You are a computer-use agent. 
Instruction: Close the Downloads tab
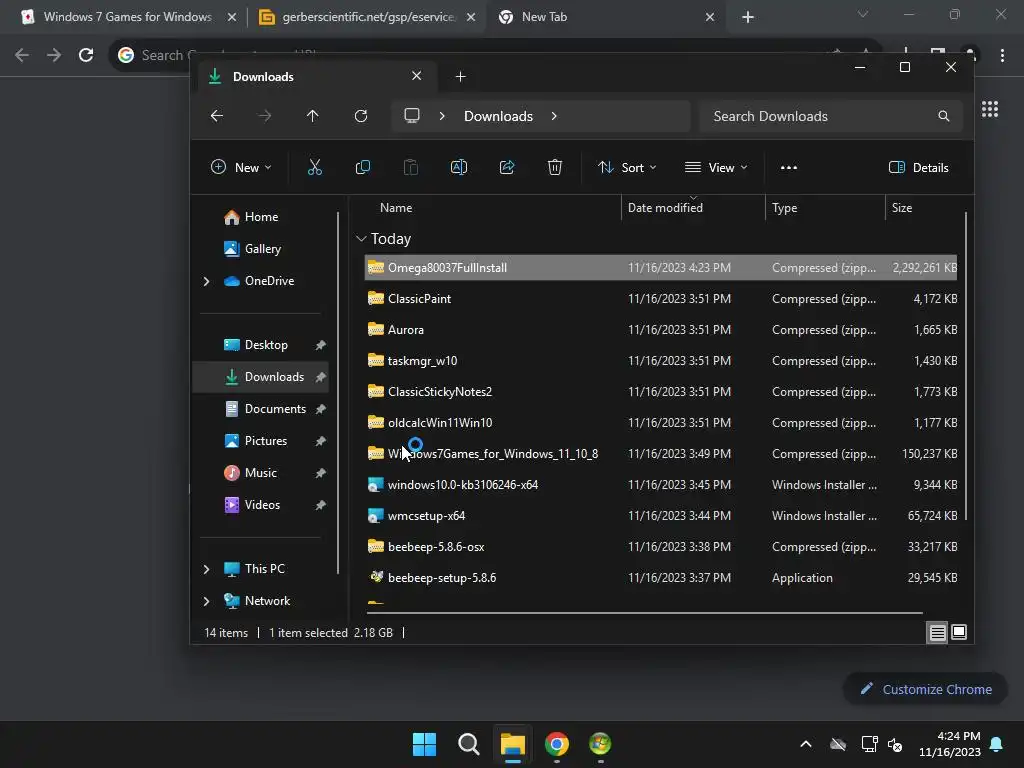[417, 76]
